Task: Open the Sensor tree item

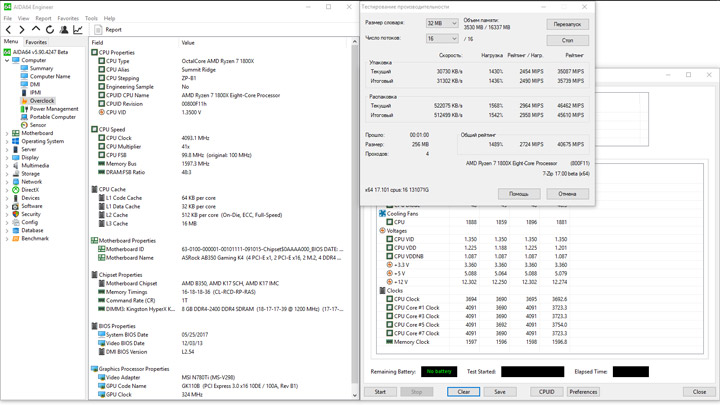Action: (38, 125)
